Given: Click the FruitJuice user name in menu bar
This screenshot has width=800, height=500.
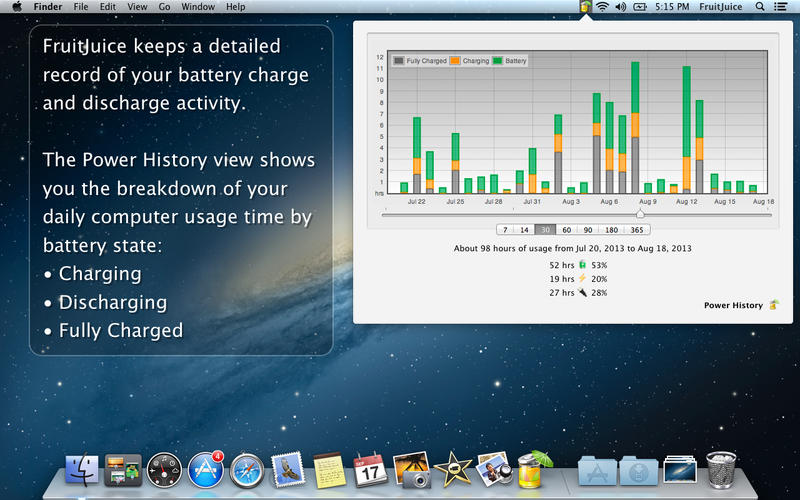Looking at the screenshot, I should click(x=720, y=7).
